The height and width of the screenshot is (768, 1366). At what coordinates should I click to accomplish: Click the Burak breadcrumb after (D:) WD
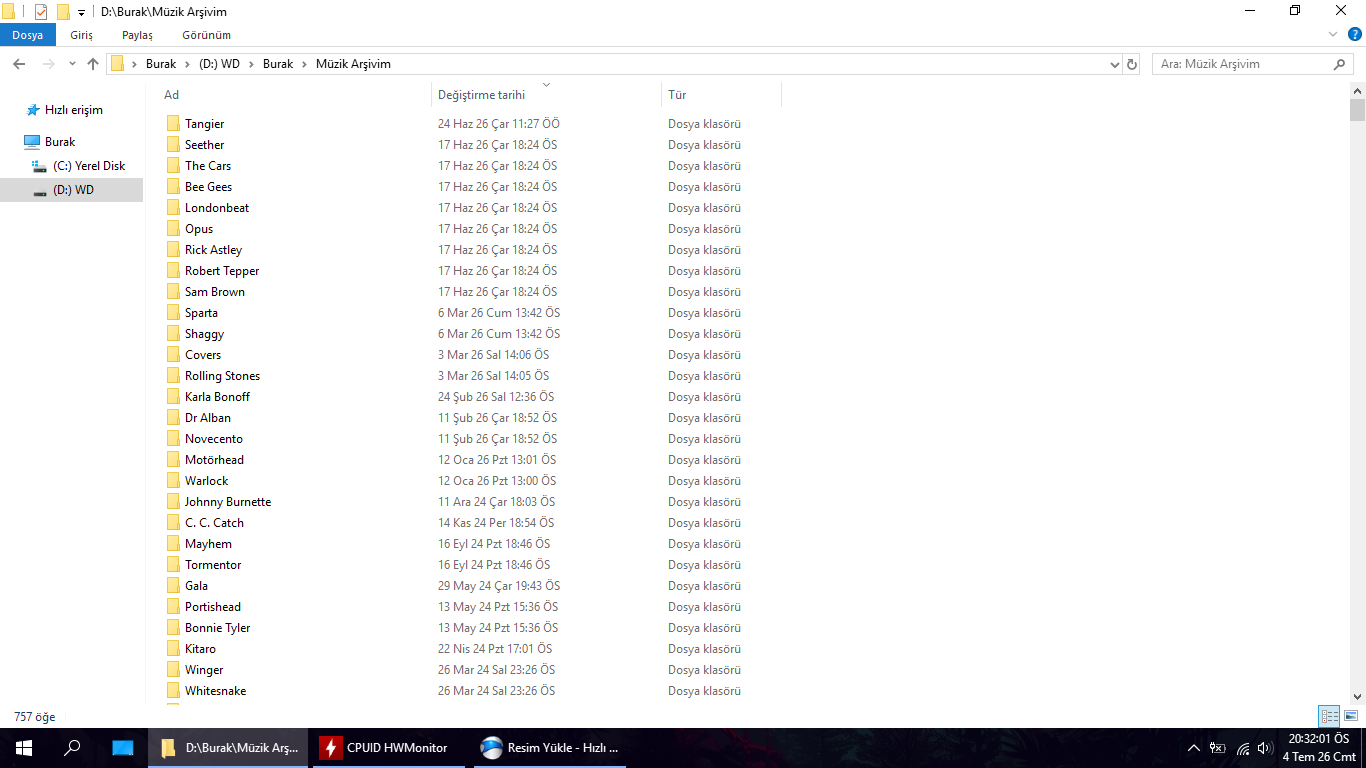point(278,64)
